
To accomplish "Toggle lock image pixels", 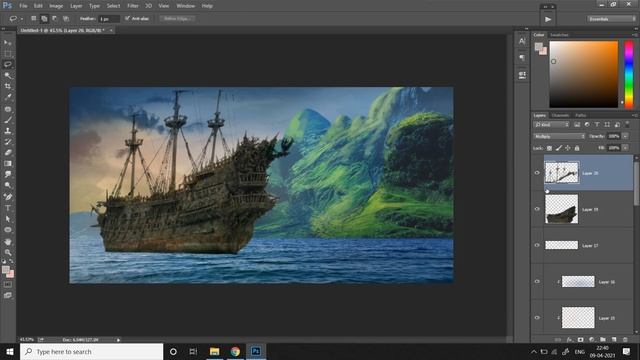I will [x=559, y=148].
